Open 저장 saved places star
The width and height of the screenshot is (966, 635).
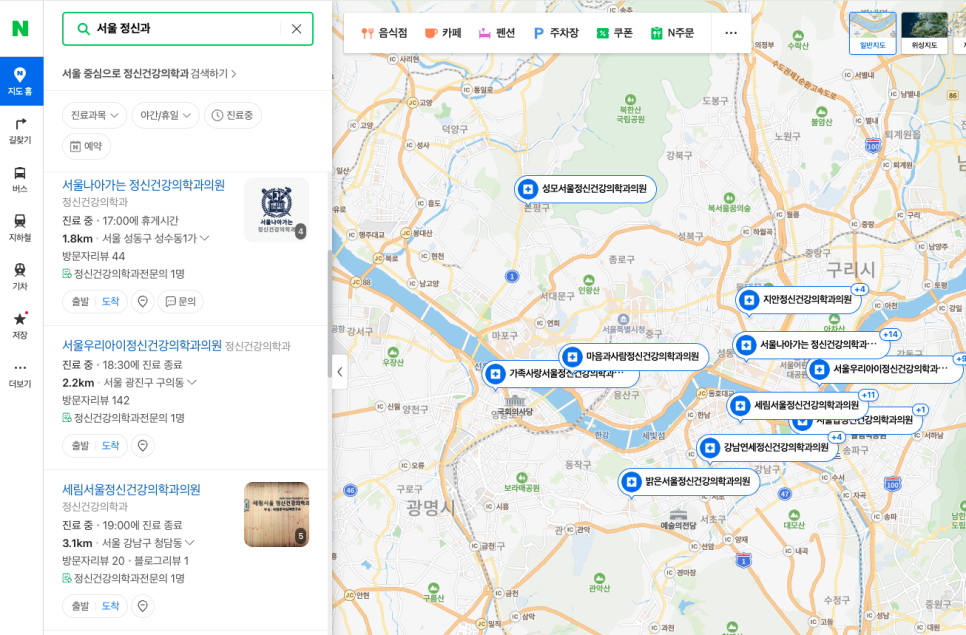pyautogui.click(x=20, y=325)
